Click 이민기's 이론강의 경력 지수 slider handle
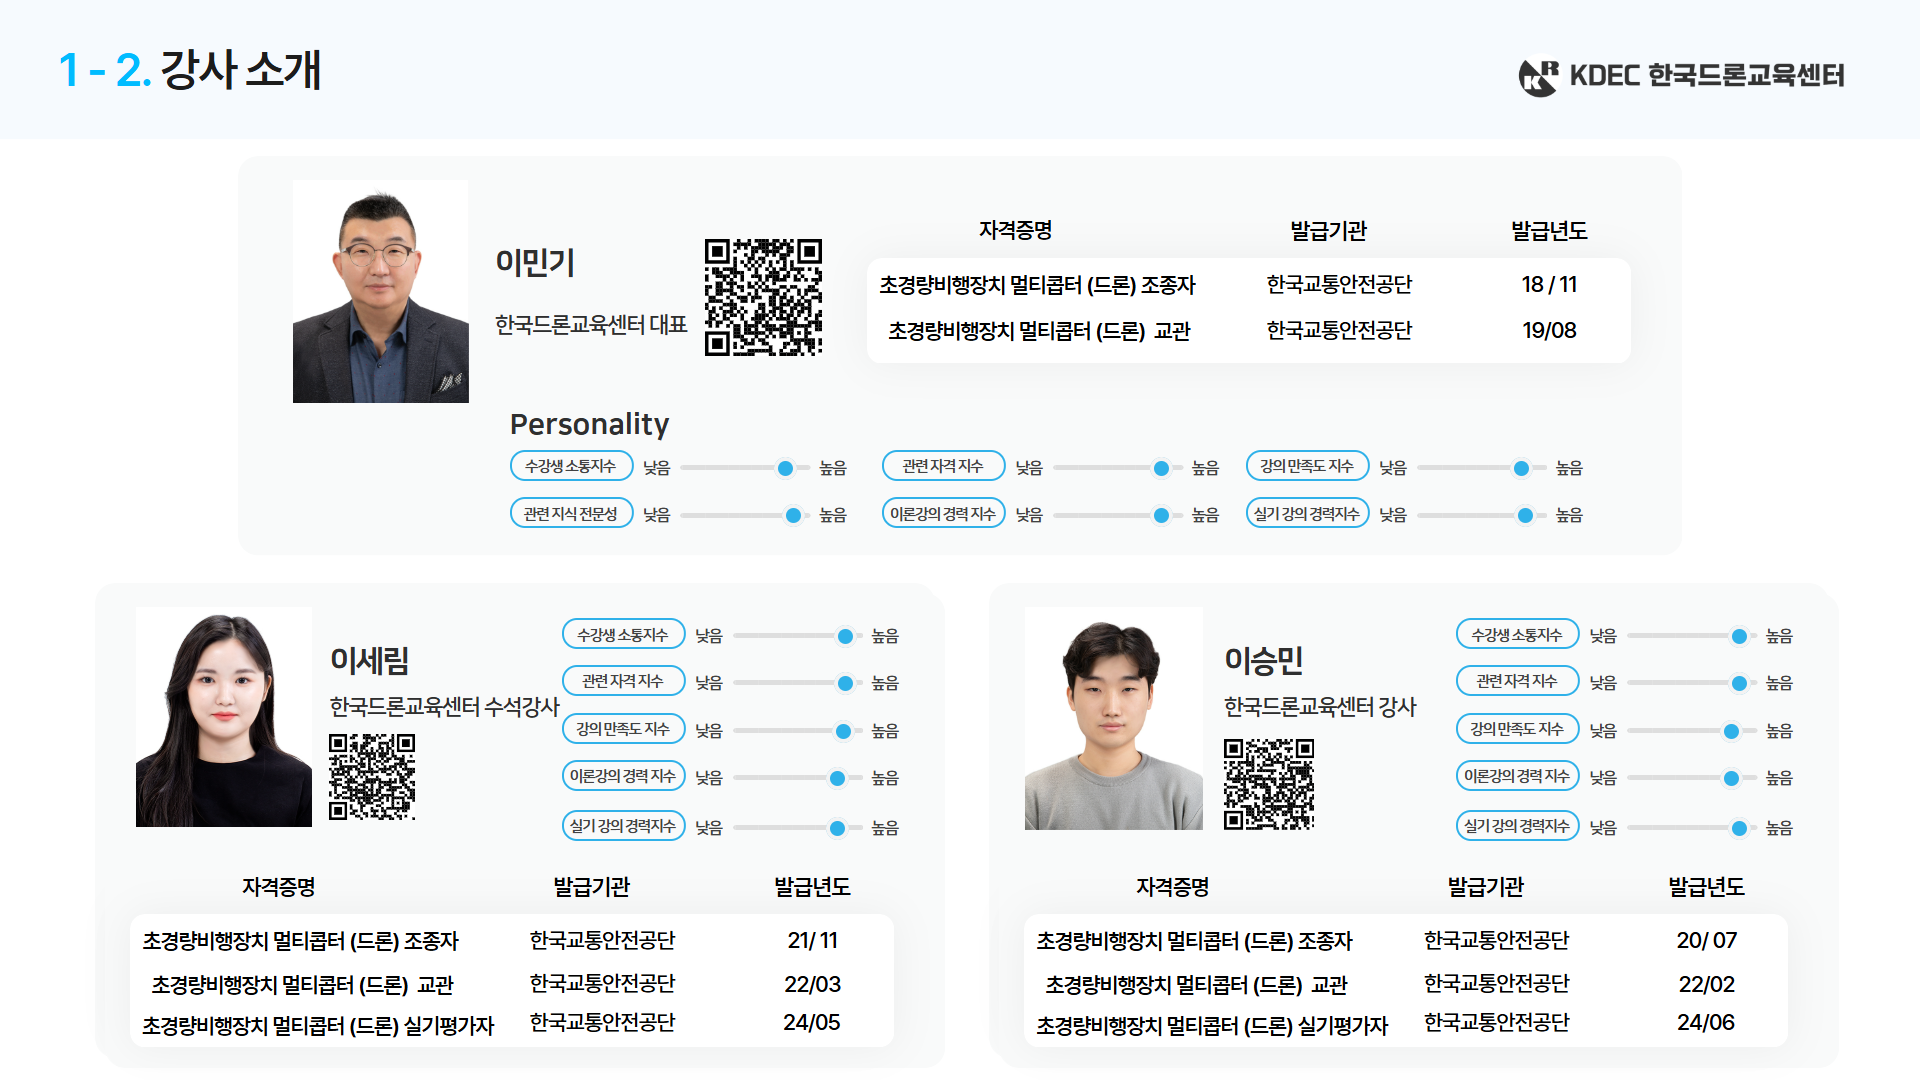This screenshot has width=1920, height=1080. pyautogui.click(x=1161, y=515)
